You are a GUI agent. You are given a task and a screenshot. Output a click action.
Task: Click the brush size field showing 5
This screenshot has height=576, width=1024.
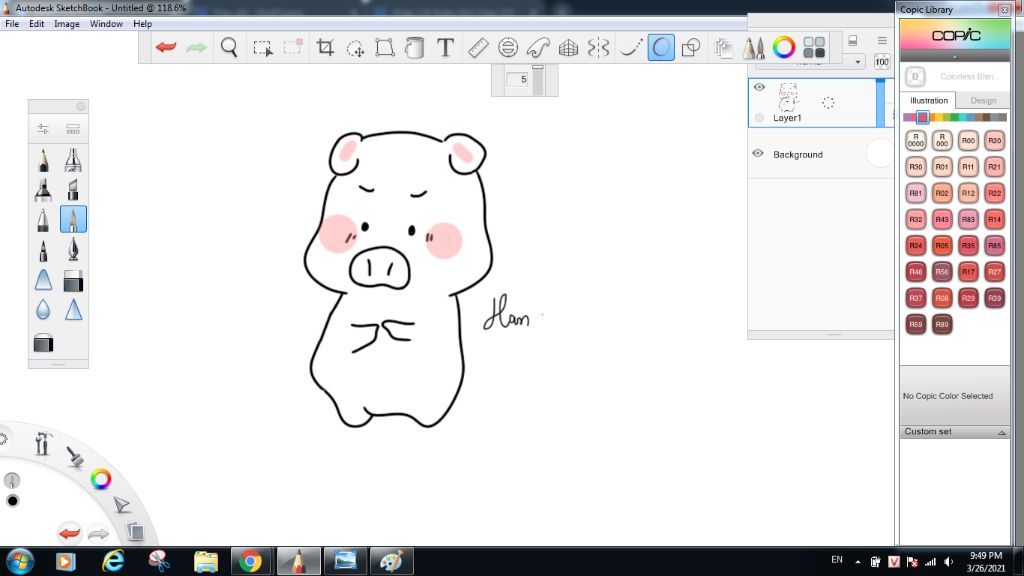click(x=517, y=79)
